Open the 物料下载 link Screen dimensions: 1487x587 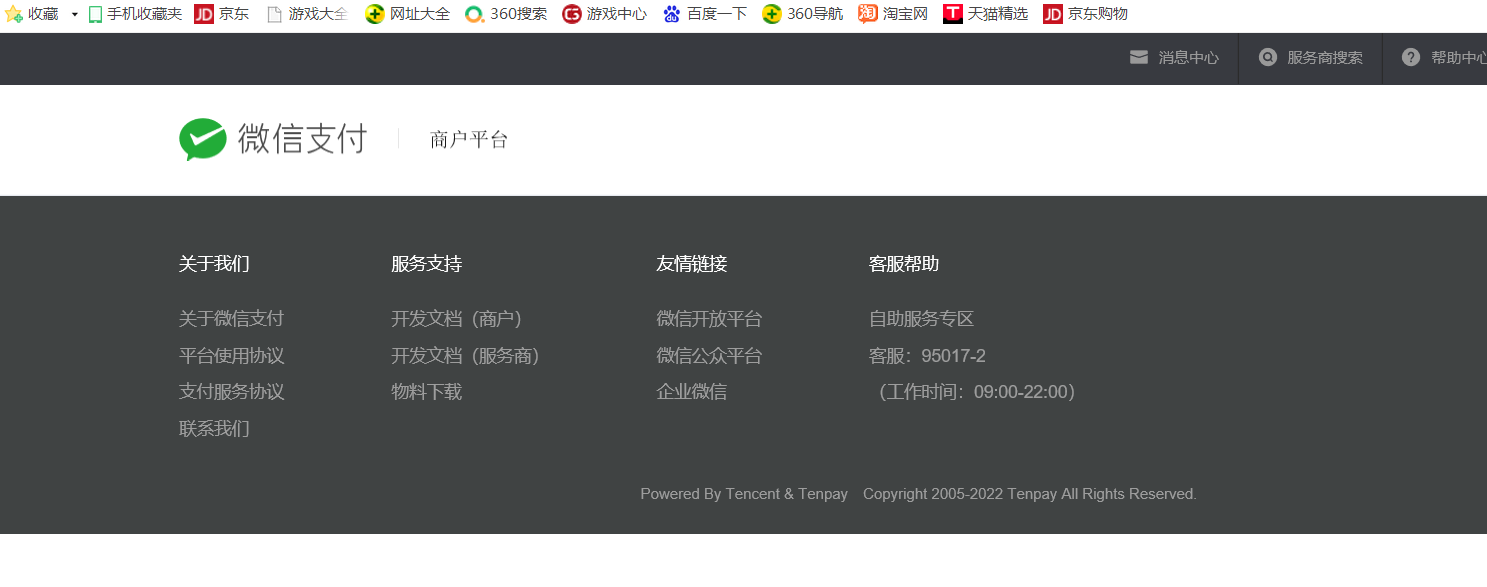point(427,392)
